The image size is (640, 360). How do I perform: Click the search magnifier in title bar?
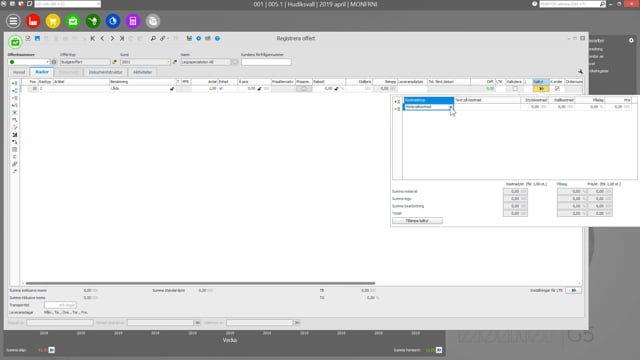(x=602, y=4)
